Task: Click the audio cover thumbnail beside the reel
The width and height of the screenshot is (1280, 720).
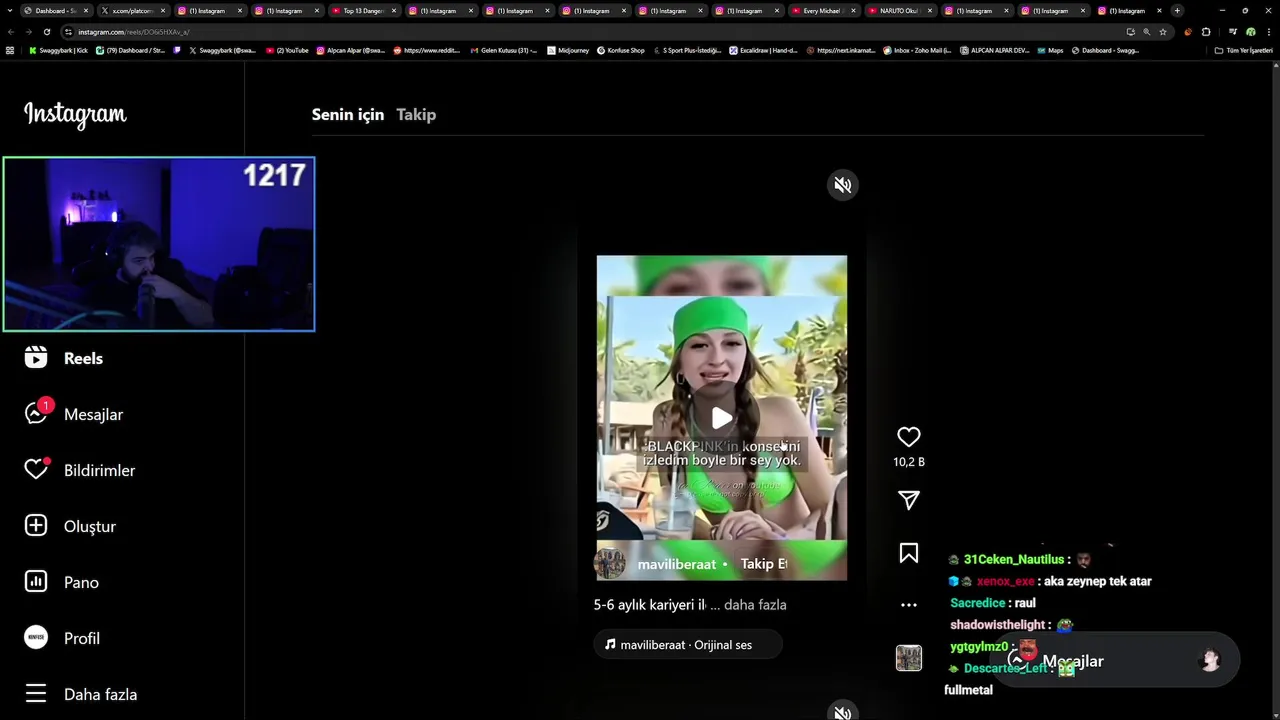Action: (x=909, y=658)
